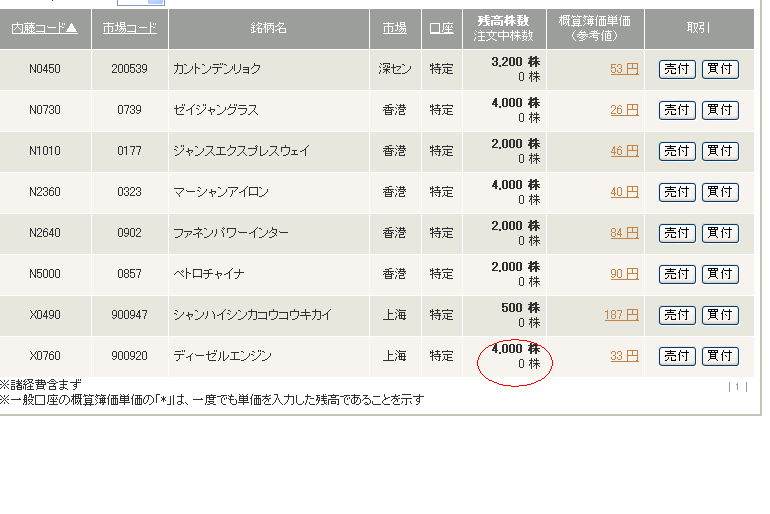Click stock name ファネンパワーインター
Screen dimensions: 770x514
pyautogui.click(x=231, y=233)
